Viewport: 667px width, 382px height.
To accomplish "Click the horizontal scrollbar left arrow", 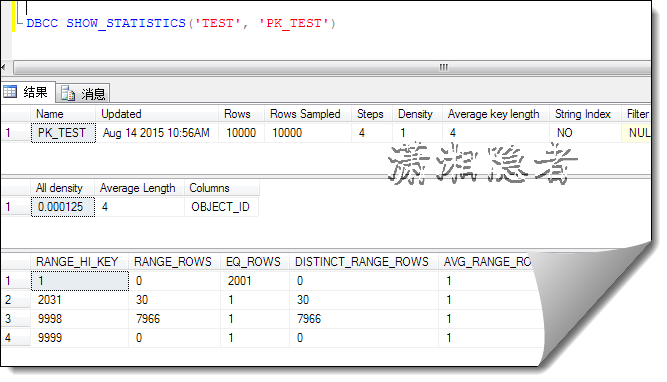I will point(3,67).
